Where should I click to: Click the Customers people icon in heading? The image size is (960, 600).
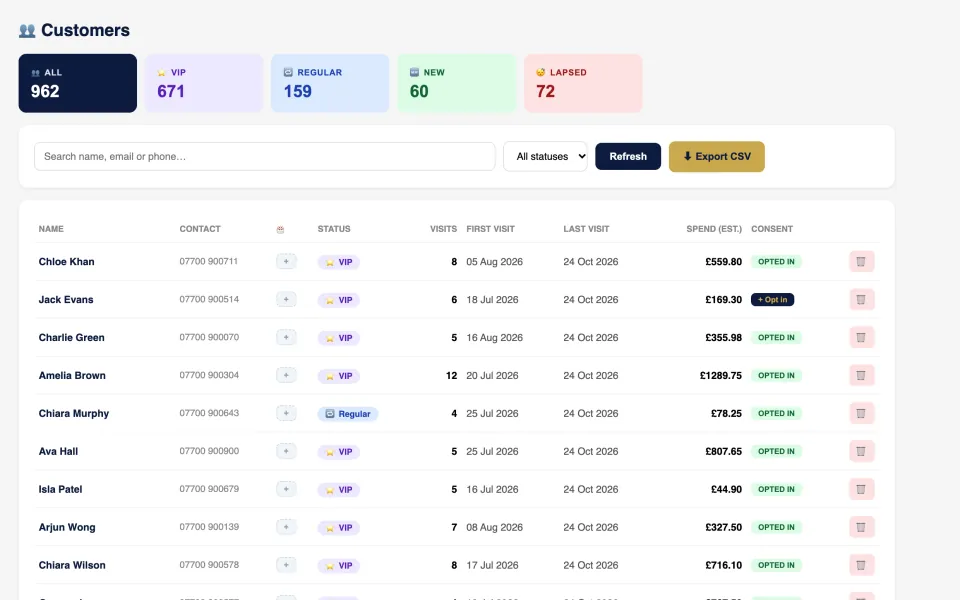click(x=27, y=31)
